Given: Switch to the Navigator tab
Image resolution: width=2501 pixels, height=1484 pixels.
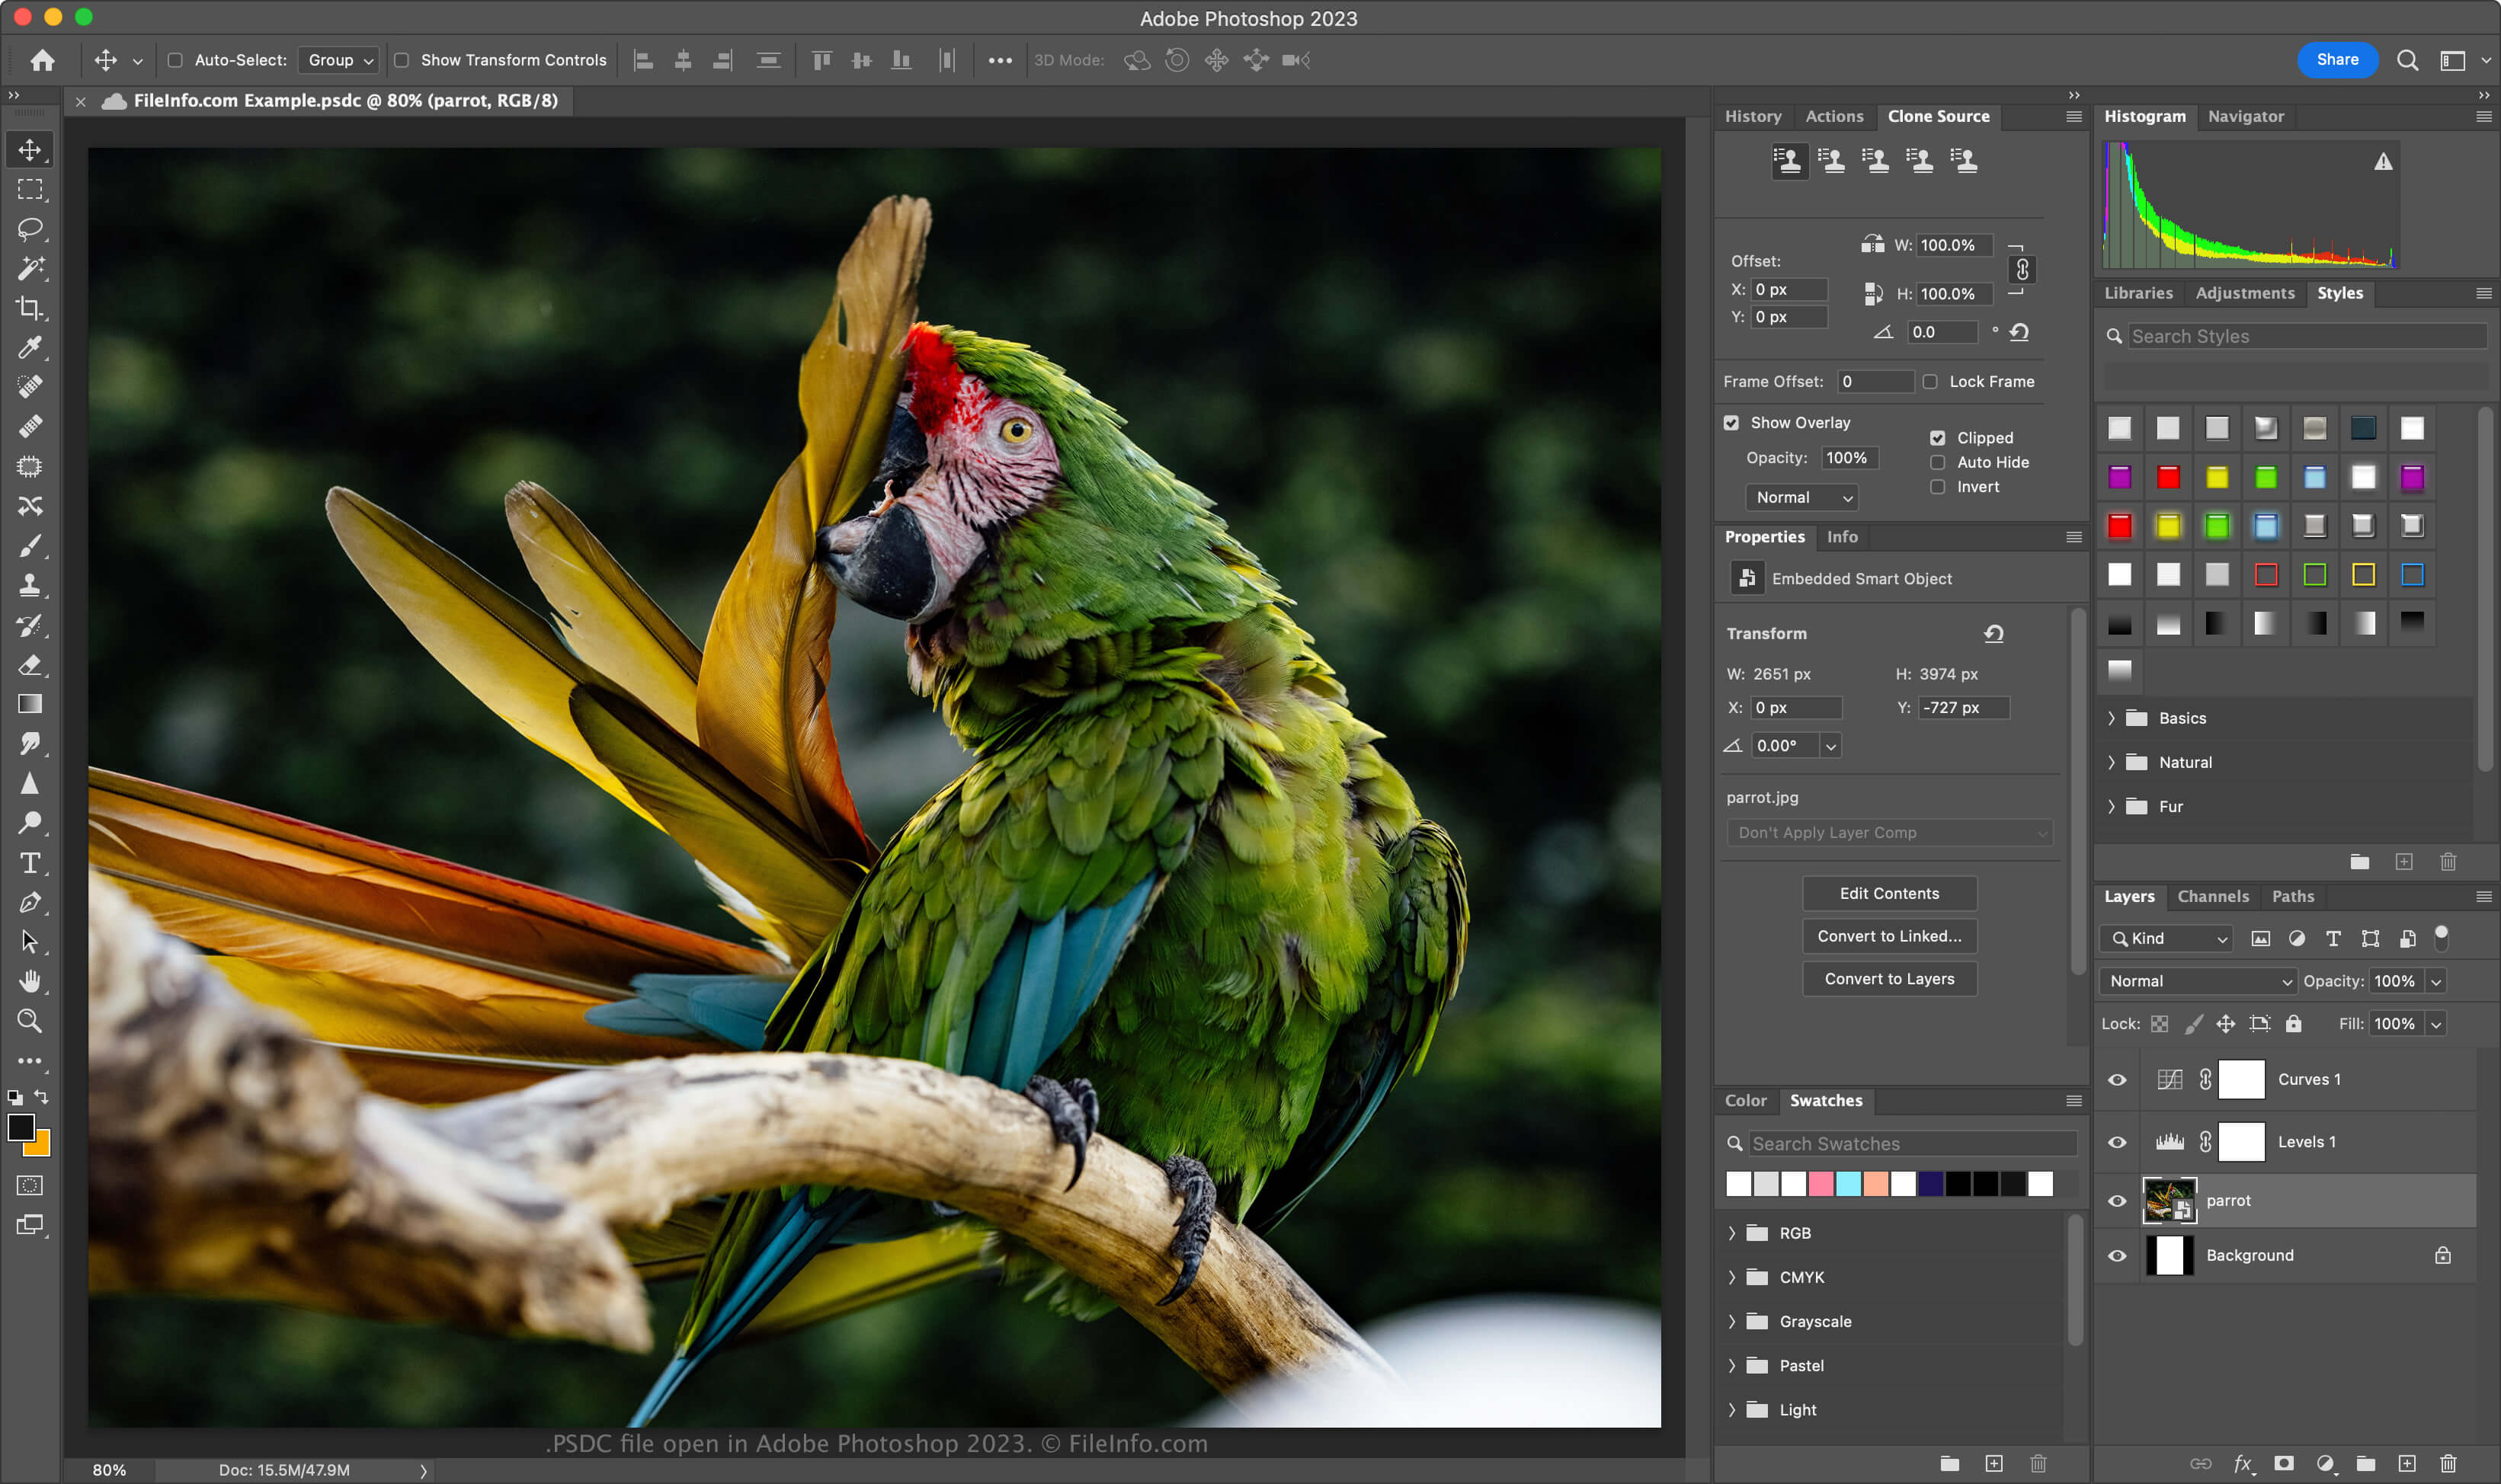Looking at the screenshot, I should 2246,116.
